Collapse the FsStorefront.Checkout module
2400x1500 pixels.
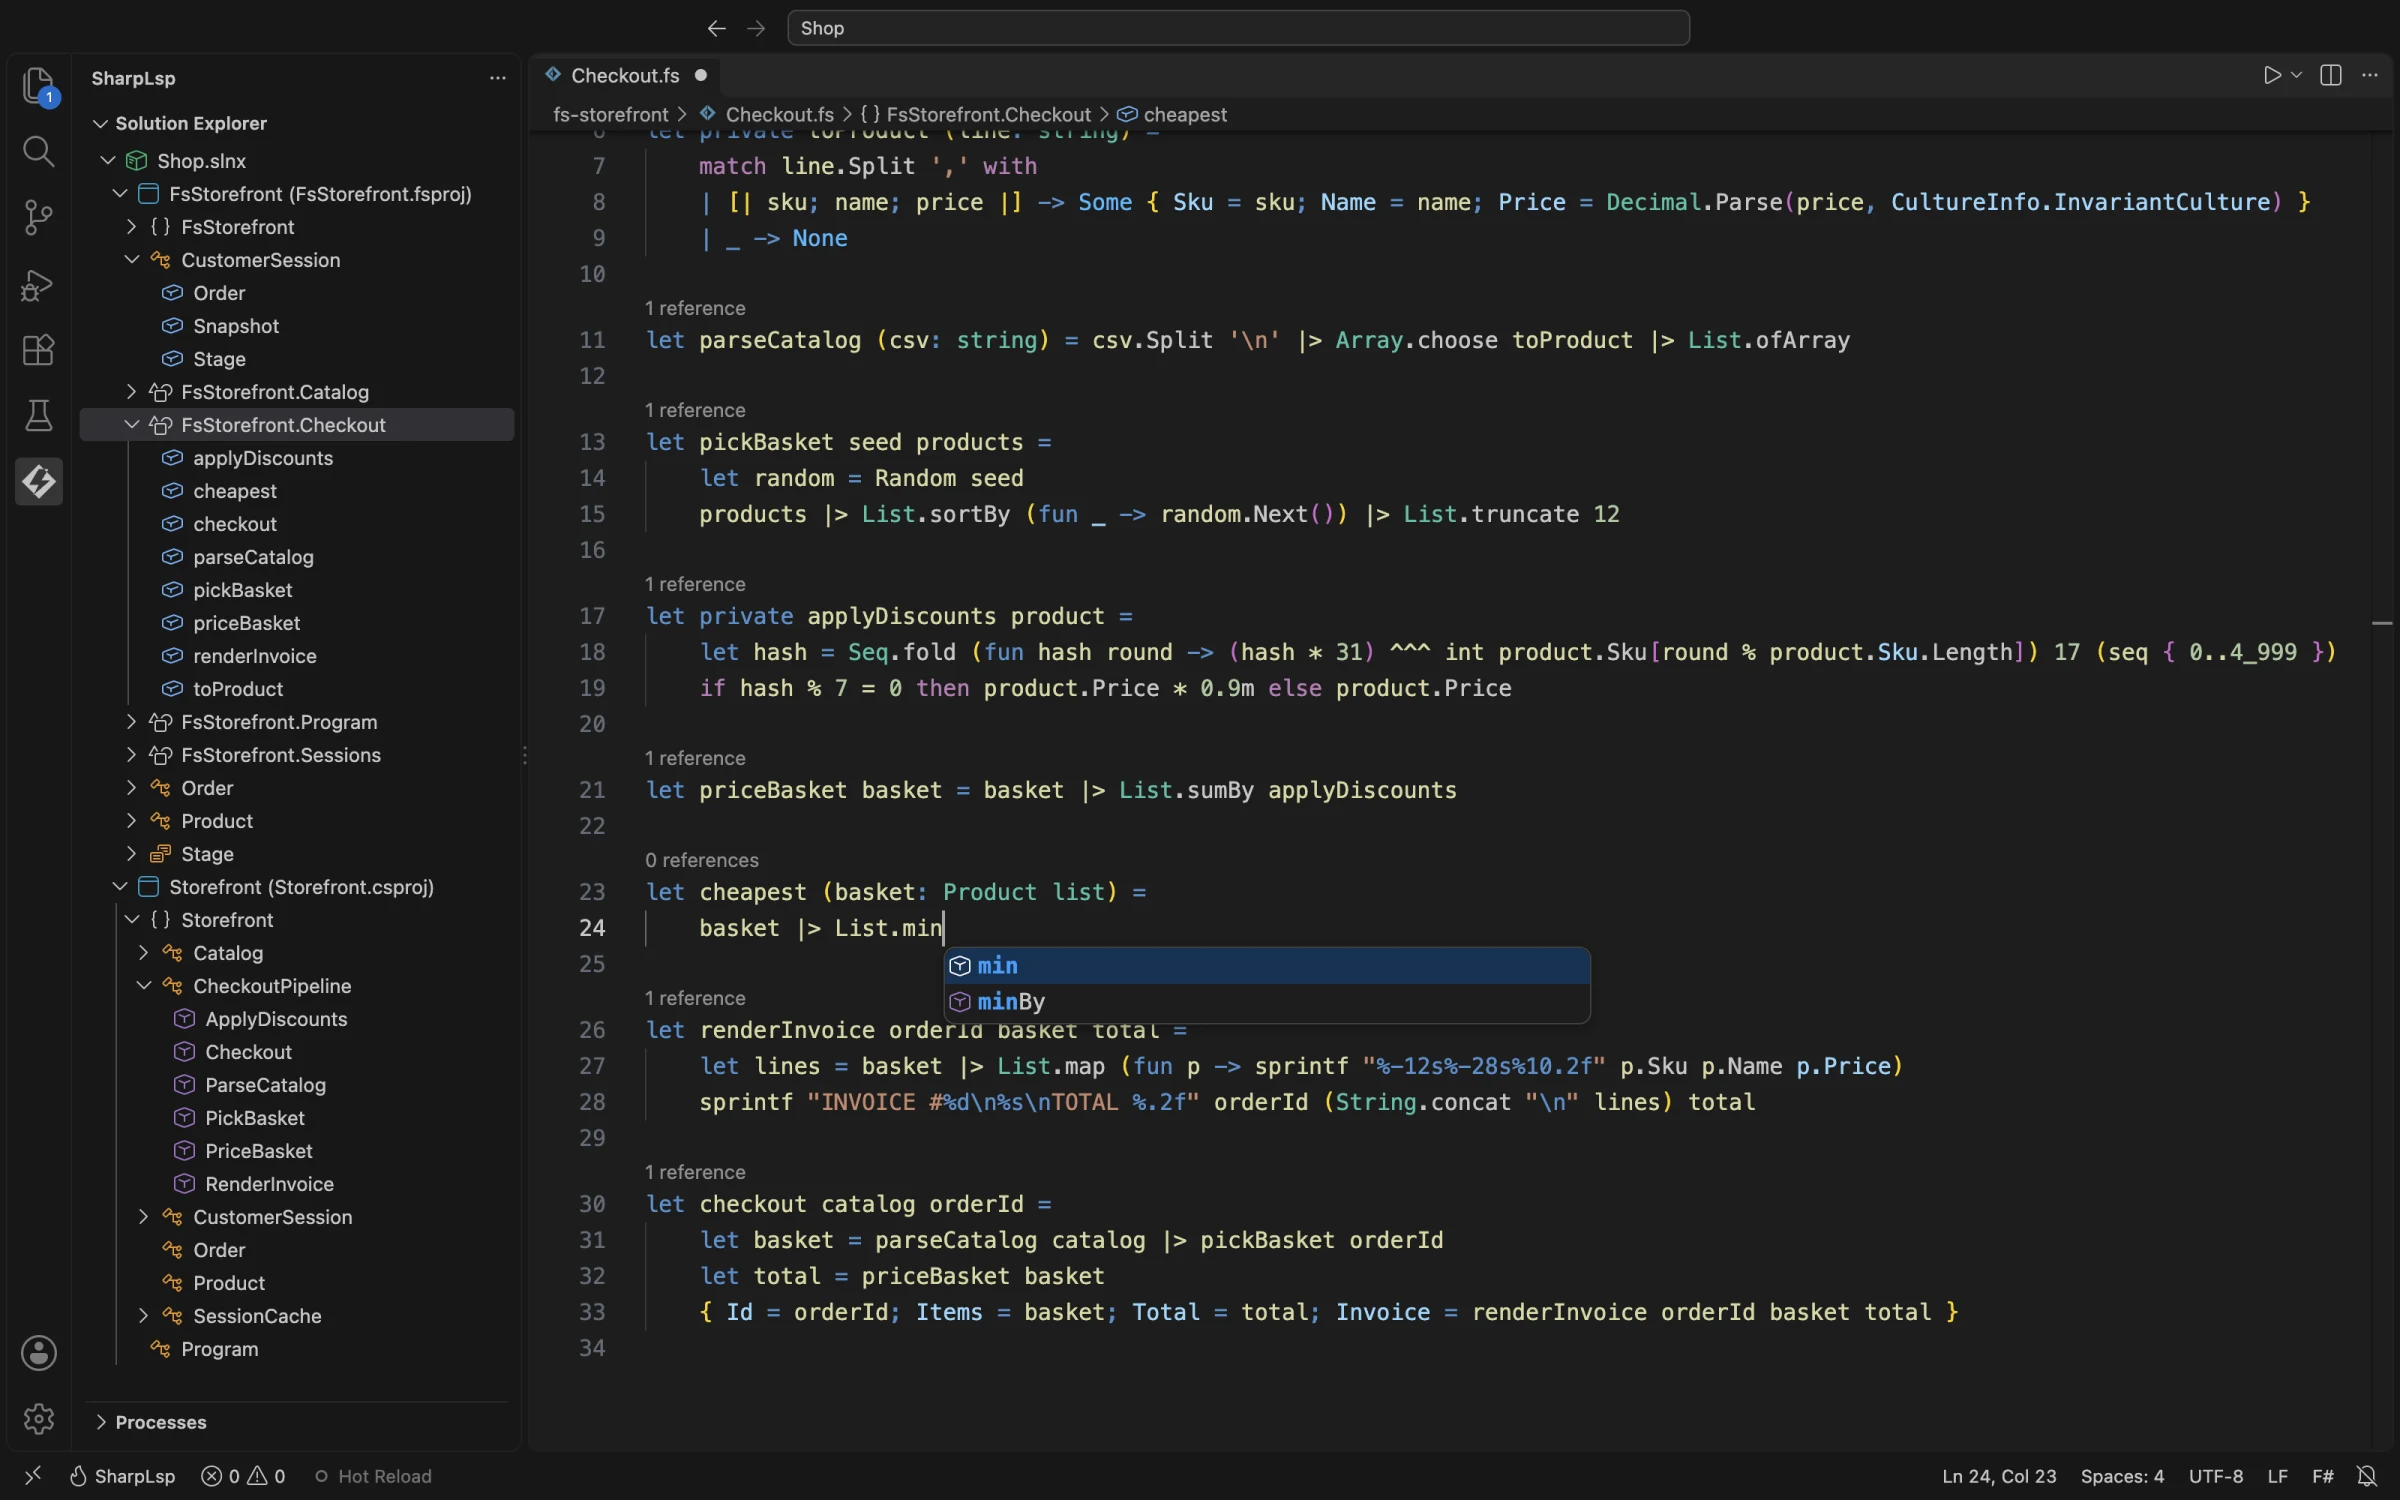pos(132,425)
